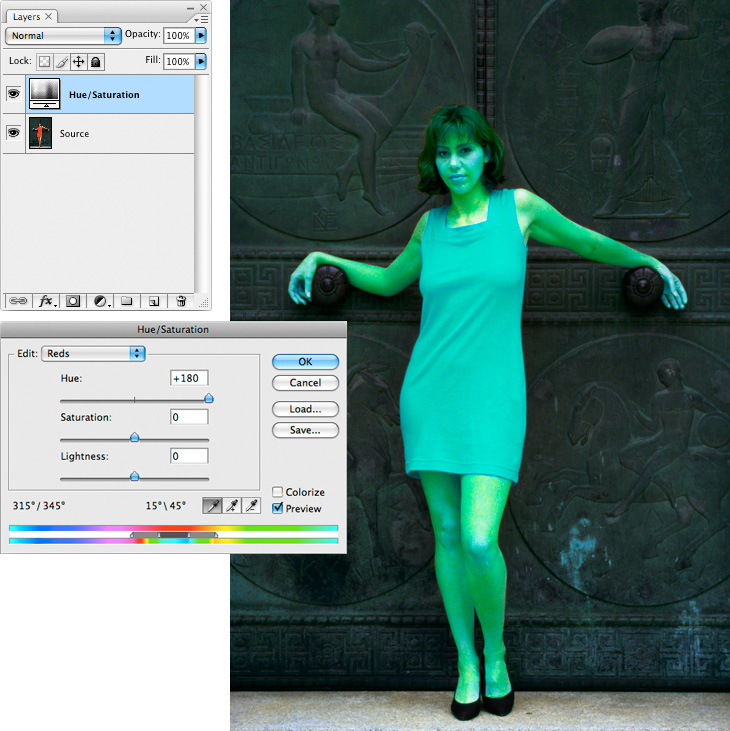The height and width of the screenshot is (731, 730).
Task: Open the Normal blend mode dropdown
Action: [x=63, y=35]
